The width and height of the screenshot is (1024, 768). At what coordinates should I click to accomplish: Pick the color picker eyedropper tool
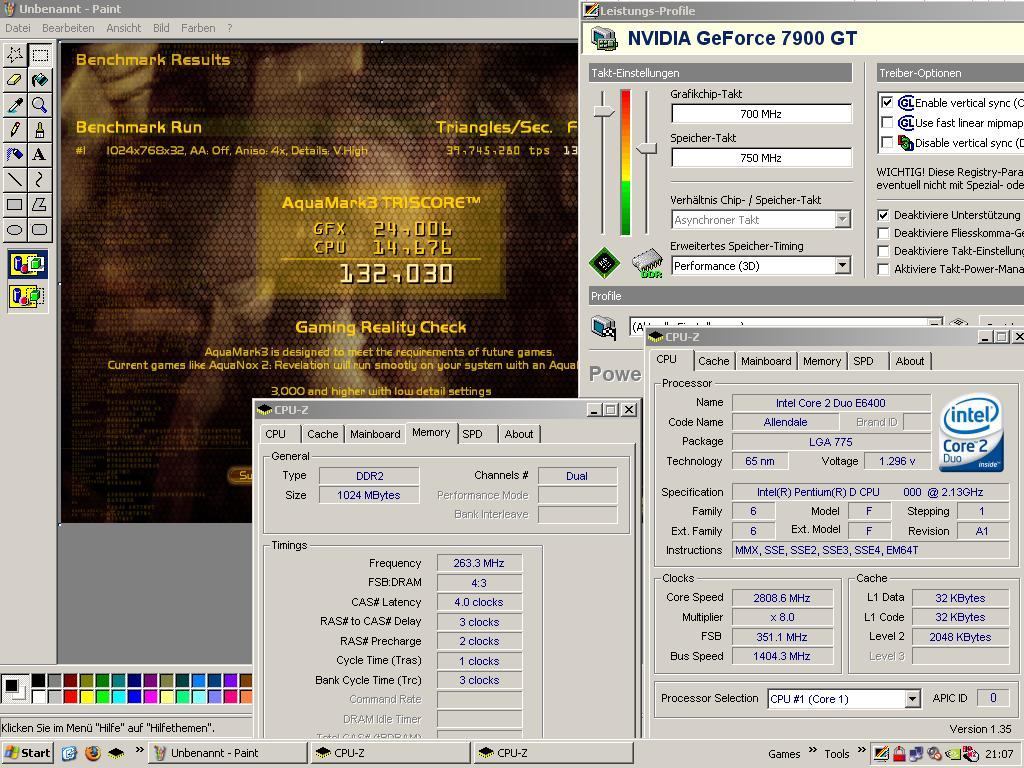pos(15,104)
